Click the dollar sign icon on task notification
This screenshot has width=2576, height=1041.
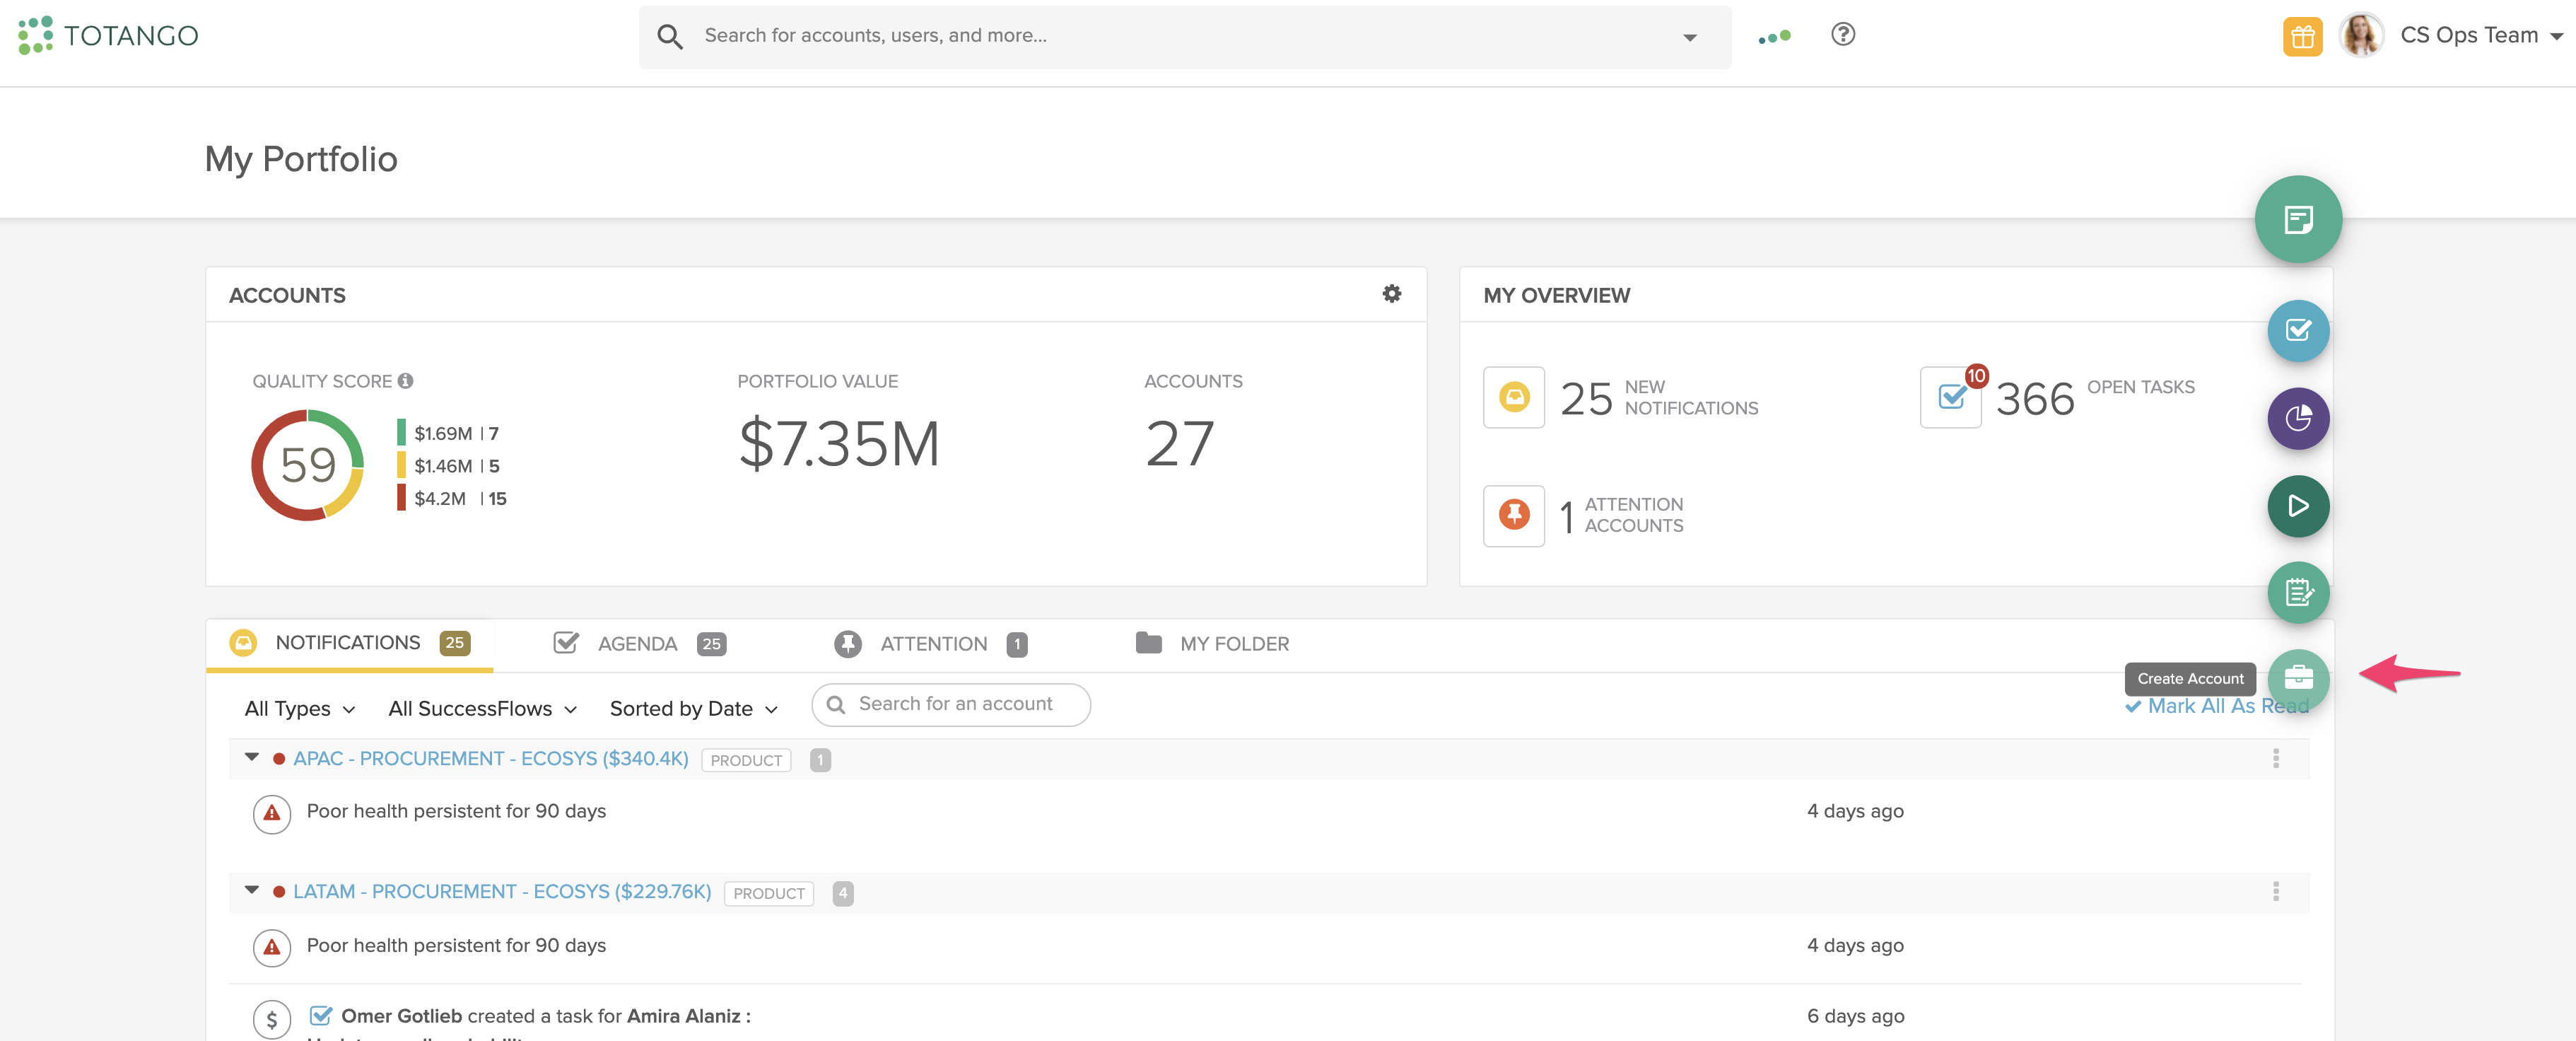point(272,1019)
